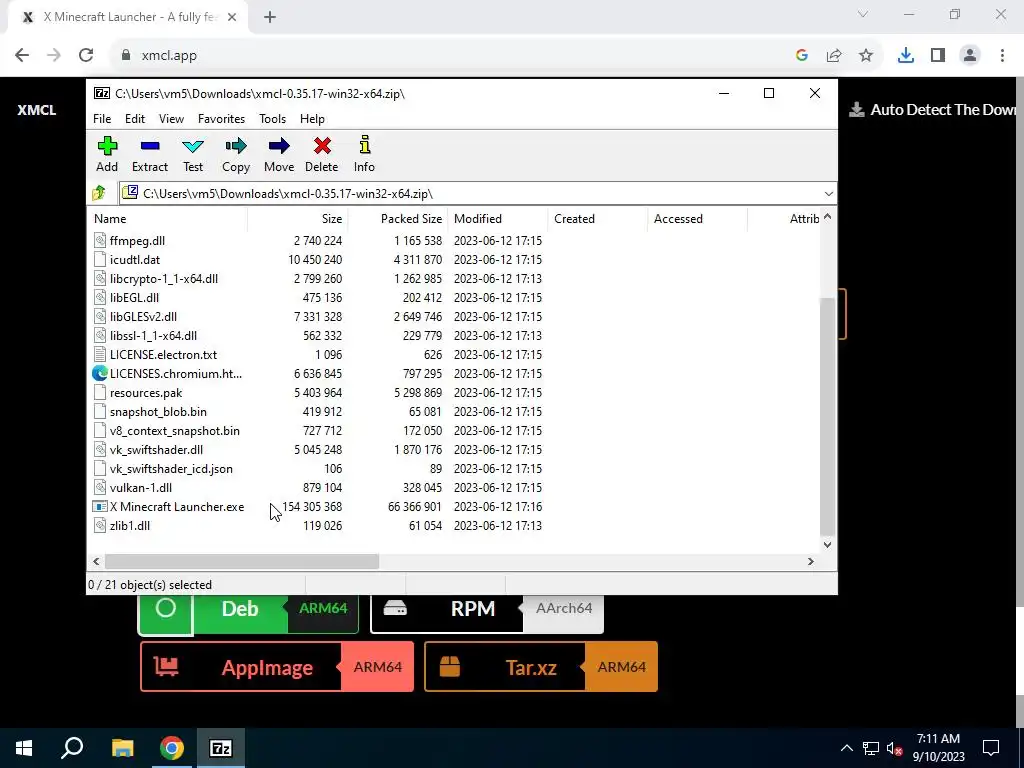Viewport: 1024px width, 768px height.
Task: Open Chrome tab search chevron
Action: pos(863,14)
